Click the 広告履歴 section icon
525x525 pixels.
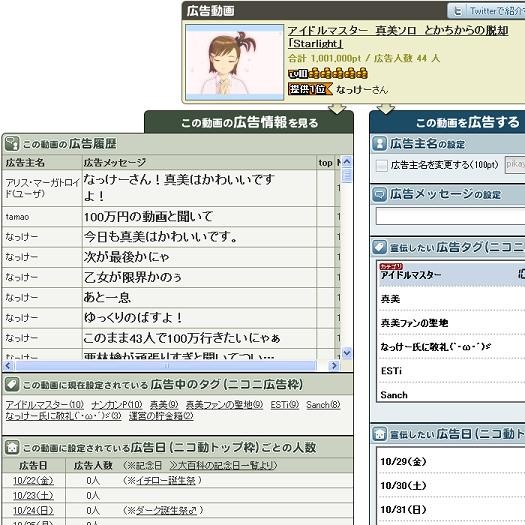click(12, 144)
